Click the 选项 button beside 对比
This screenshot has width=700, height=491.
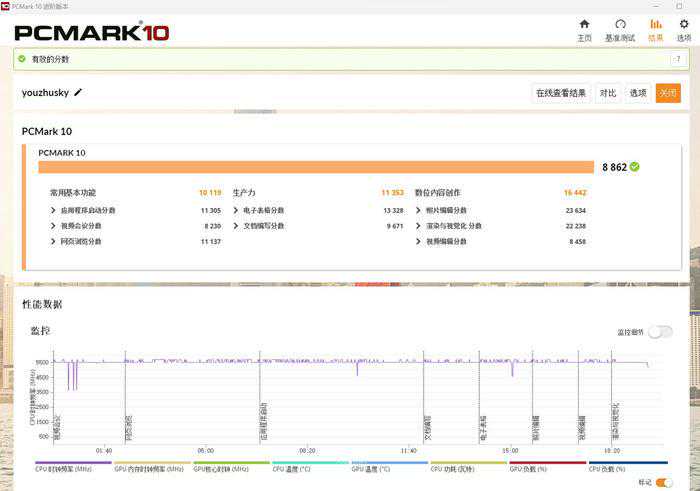tap(638, 93)
